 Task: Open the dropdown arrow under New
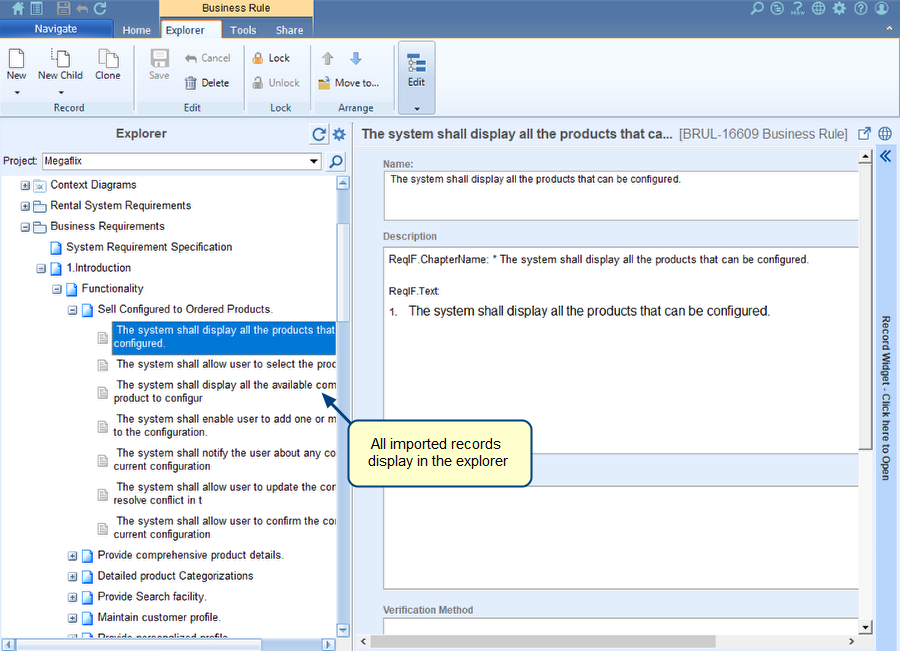coord(17,92)
